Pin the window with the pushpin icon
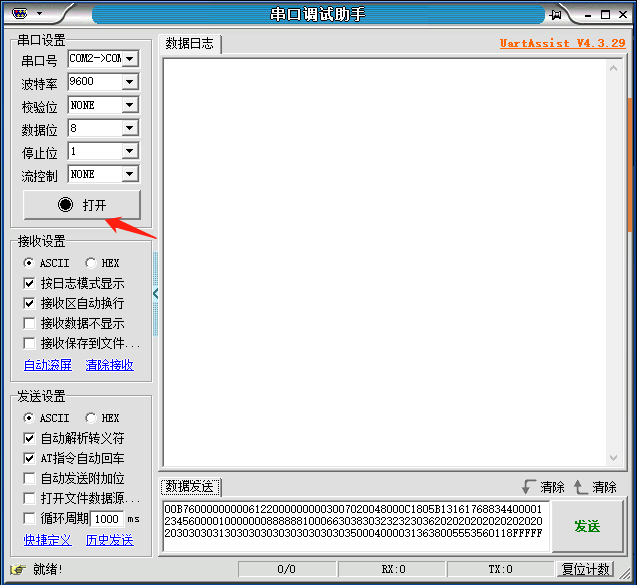This screenshot has width=637, height=585. (555, 15)
